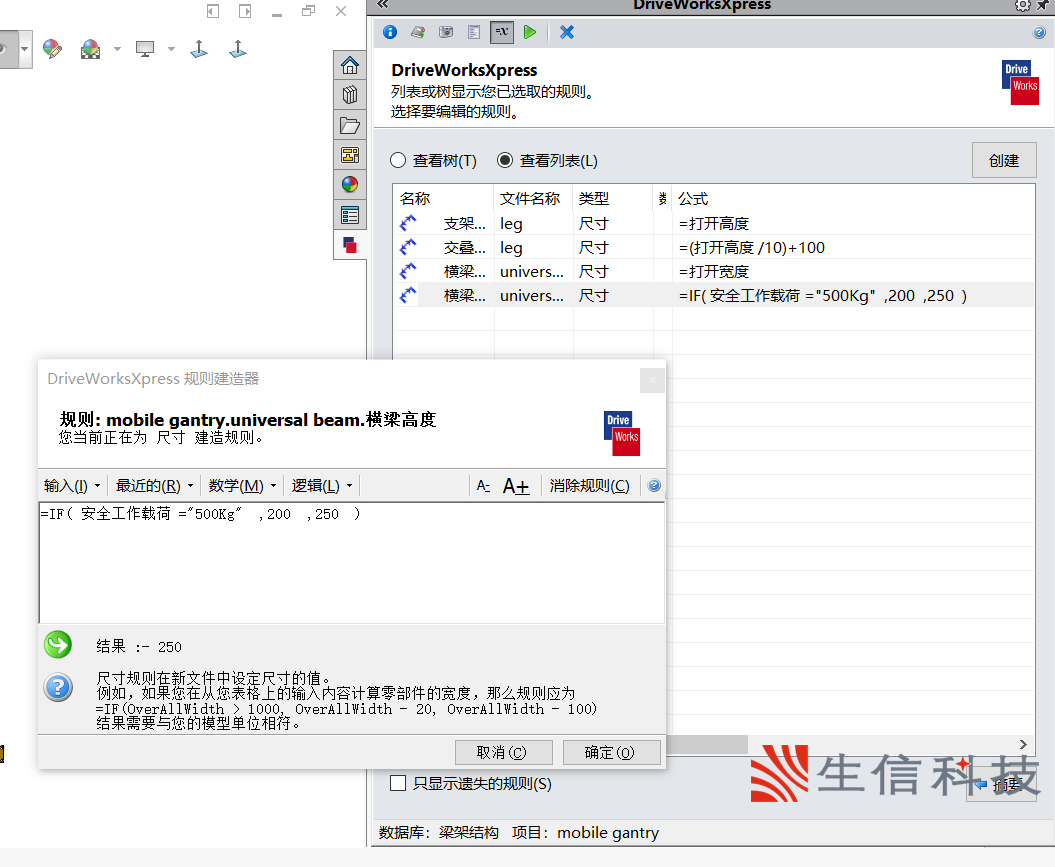
Task: Open the File Explorer task pane tab
Action: 350,125
